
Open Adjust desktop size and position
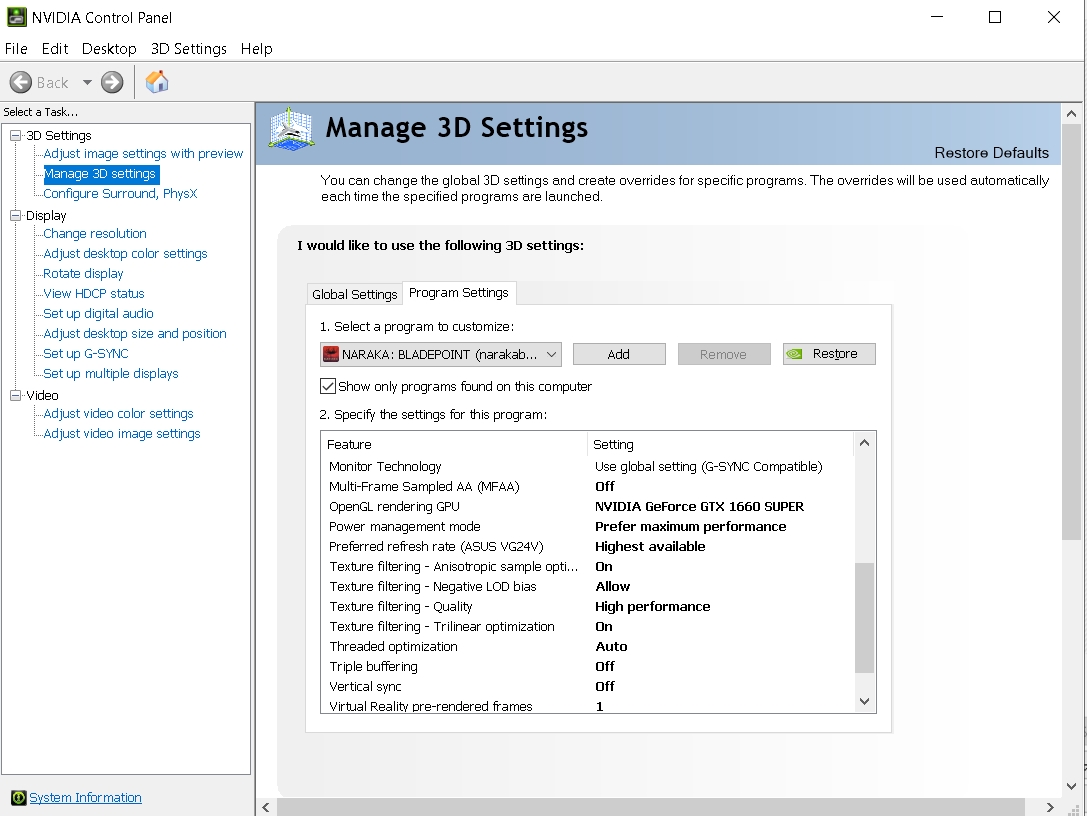135,333
